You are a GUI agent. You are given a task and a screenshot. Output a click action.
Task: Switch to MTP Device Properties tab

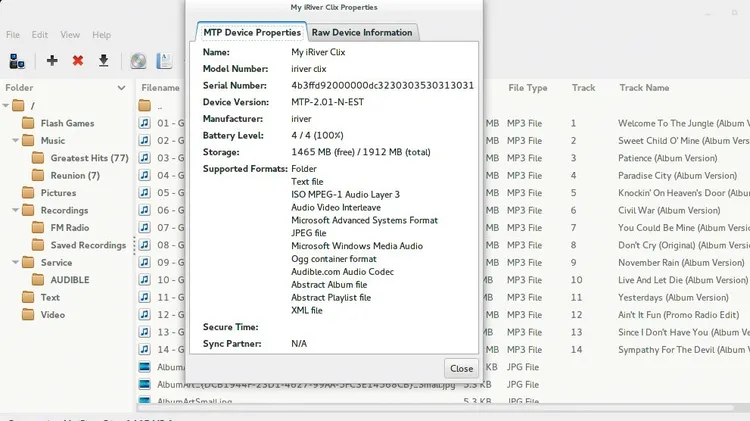point(252,32)
